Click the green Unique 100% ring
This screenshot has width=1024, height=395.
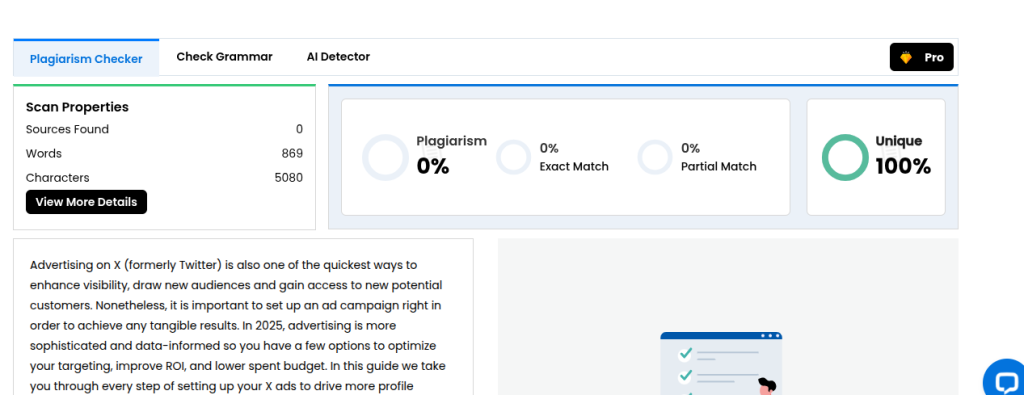click(x=845, y=157)
